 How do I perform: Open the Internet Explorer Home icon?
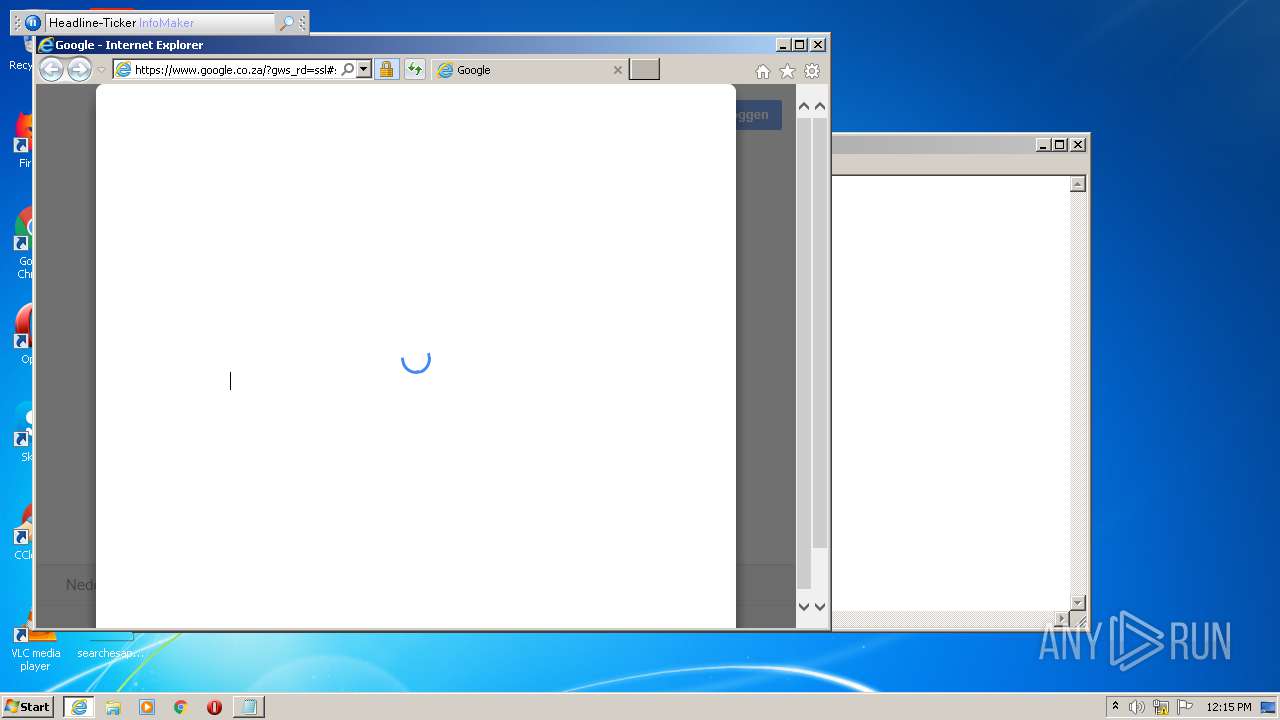coord(763,71)
